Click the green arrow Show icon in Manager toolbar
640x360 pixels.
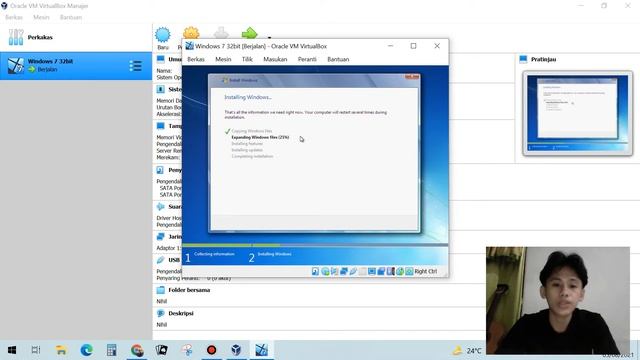point(249,33)
